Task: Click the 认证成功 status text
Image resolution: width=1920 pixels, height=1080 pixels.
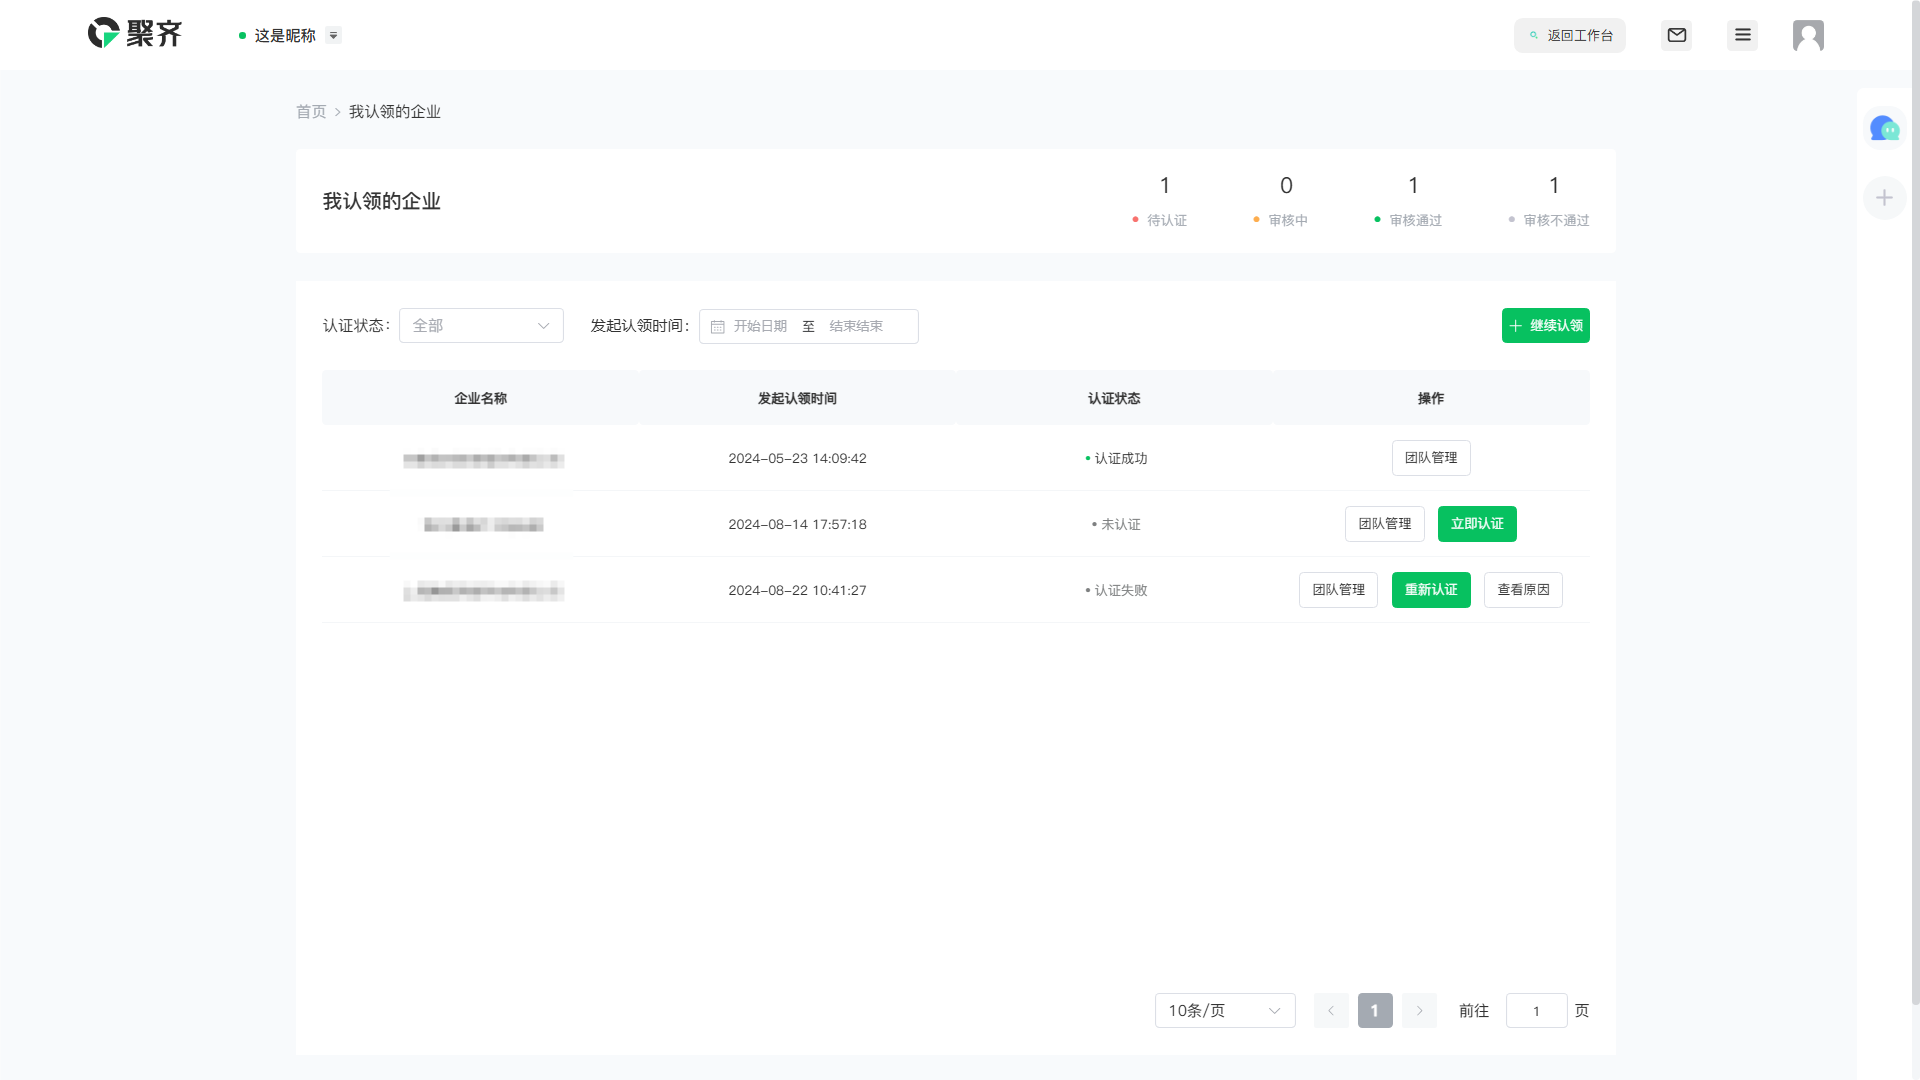Action: pos(1121,458)
